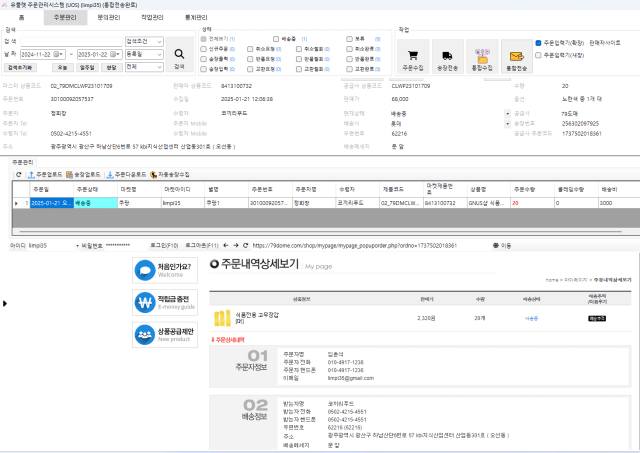640x453 pixels.
Task: Switch to the 통계관리 tab
Action: point(197,17)
